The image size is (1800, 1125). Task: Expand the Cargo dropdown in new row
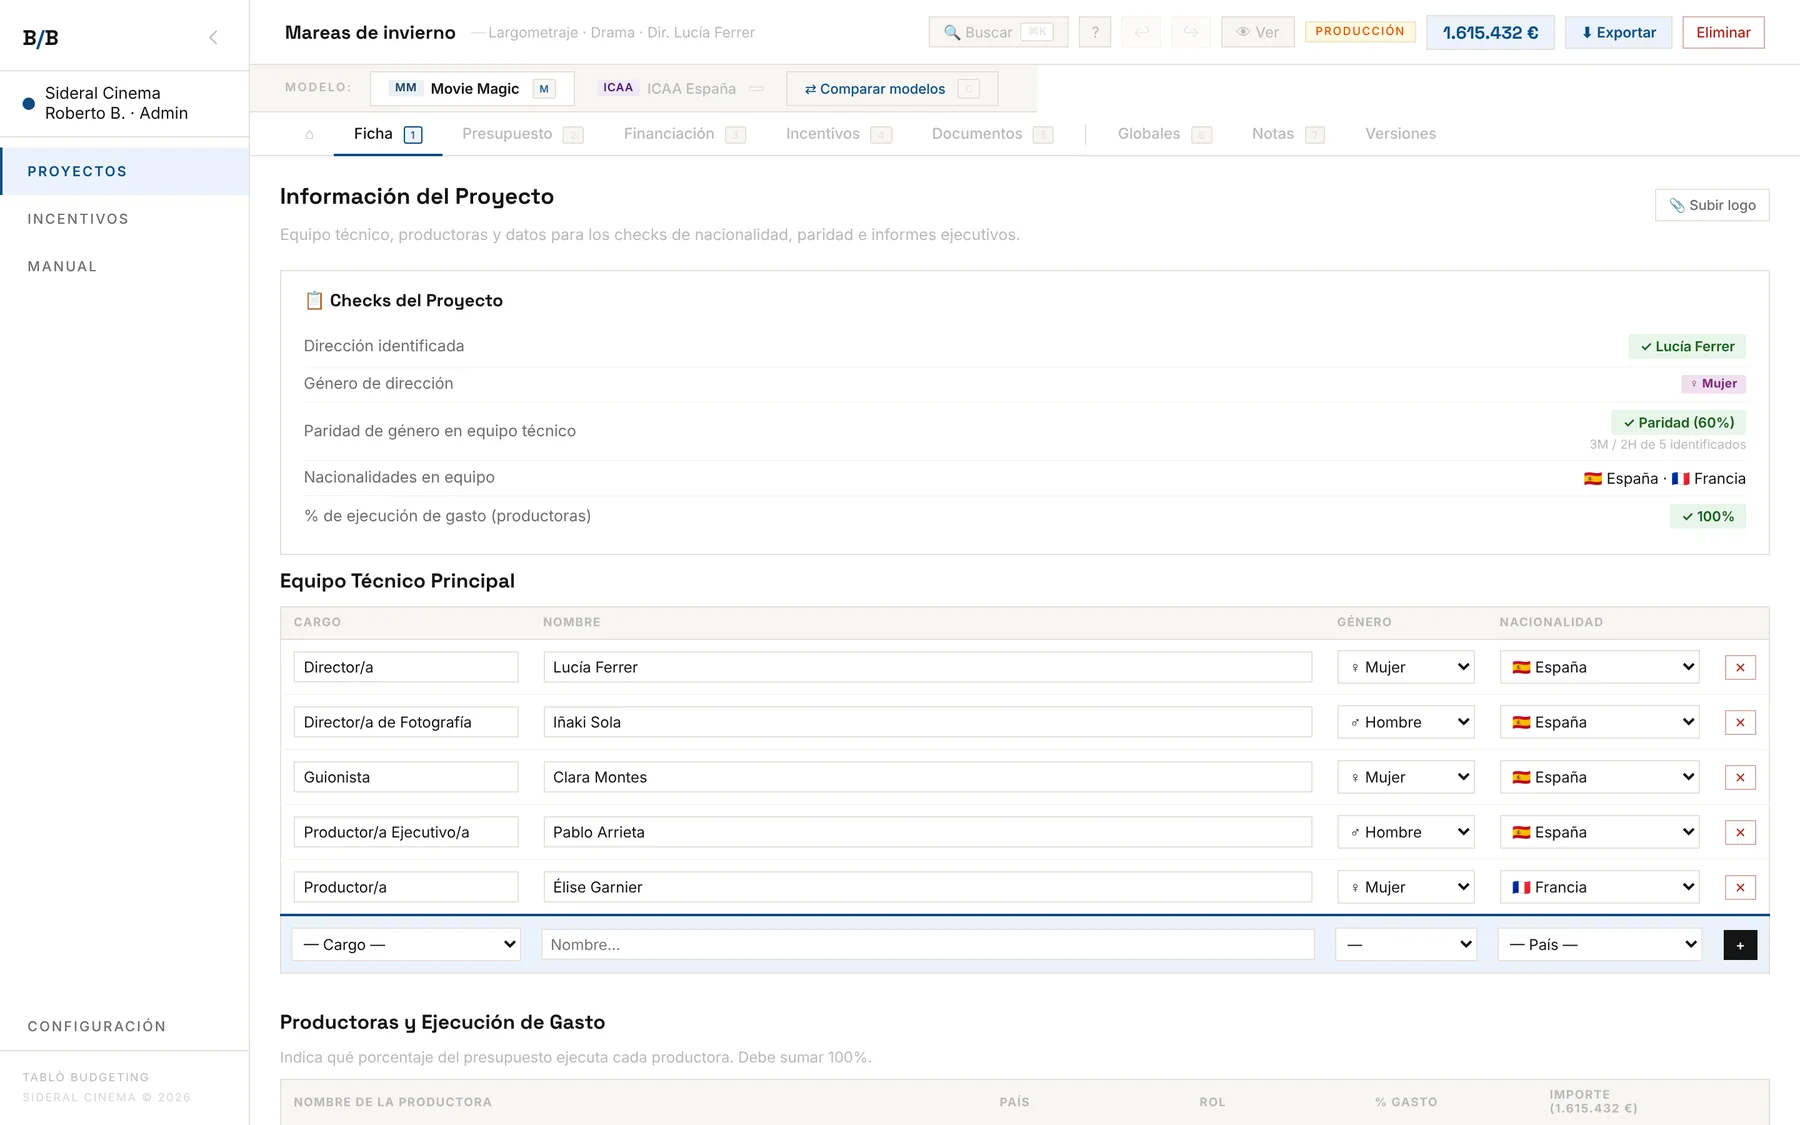406,945
